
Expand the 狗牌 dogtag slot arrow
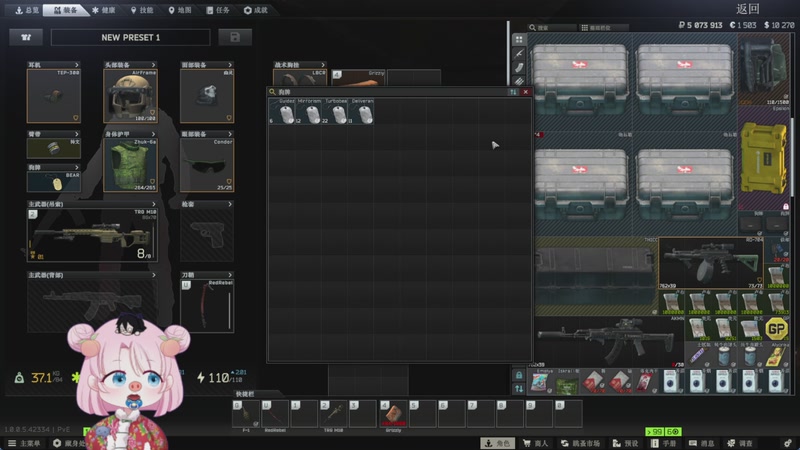(77, 167)
